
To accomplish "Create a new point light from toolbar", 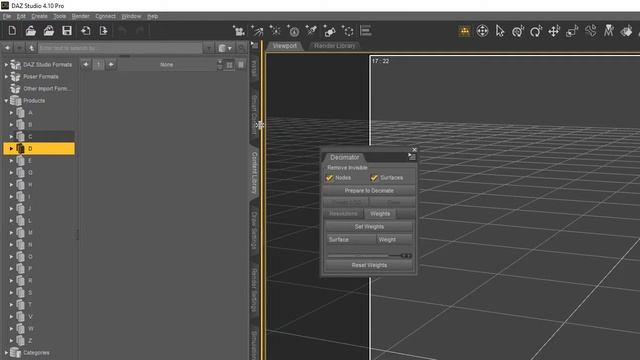I will click(276, 31).
